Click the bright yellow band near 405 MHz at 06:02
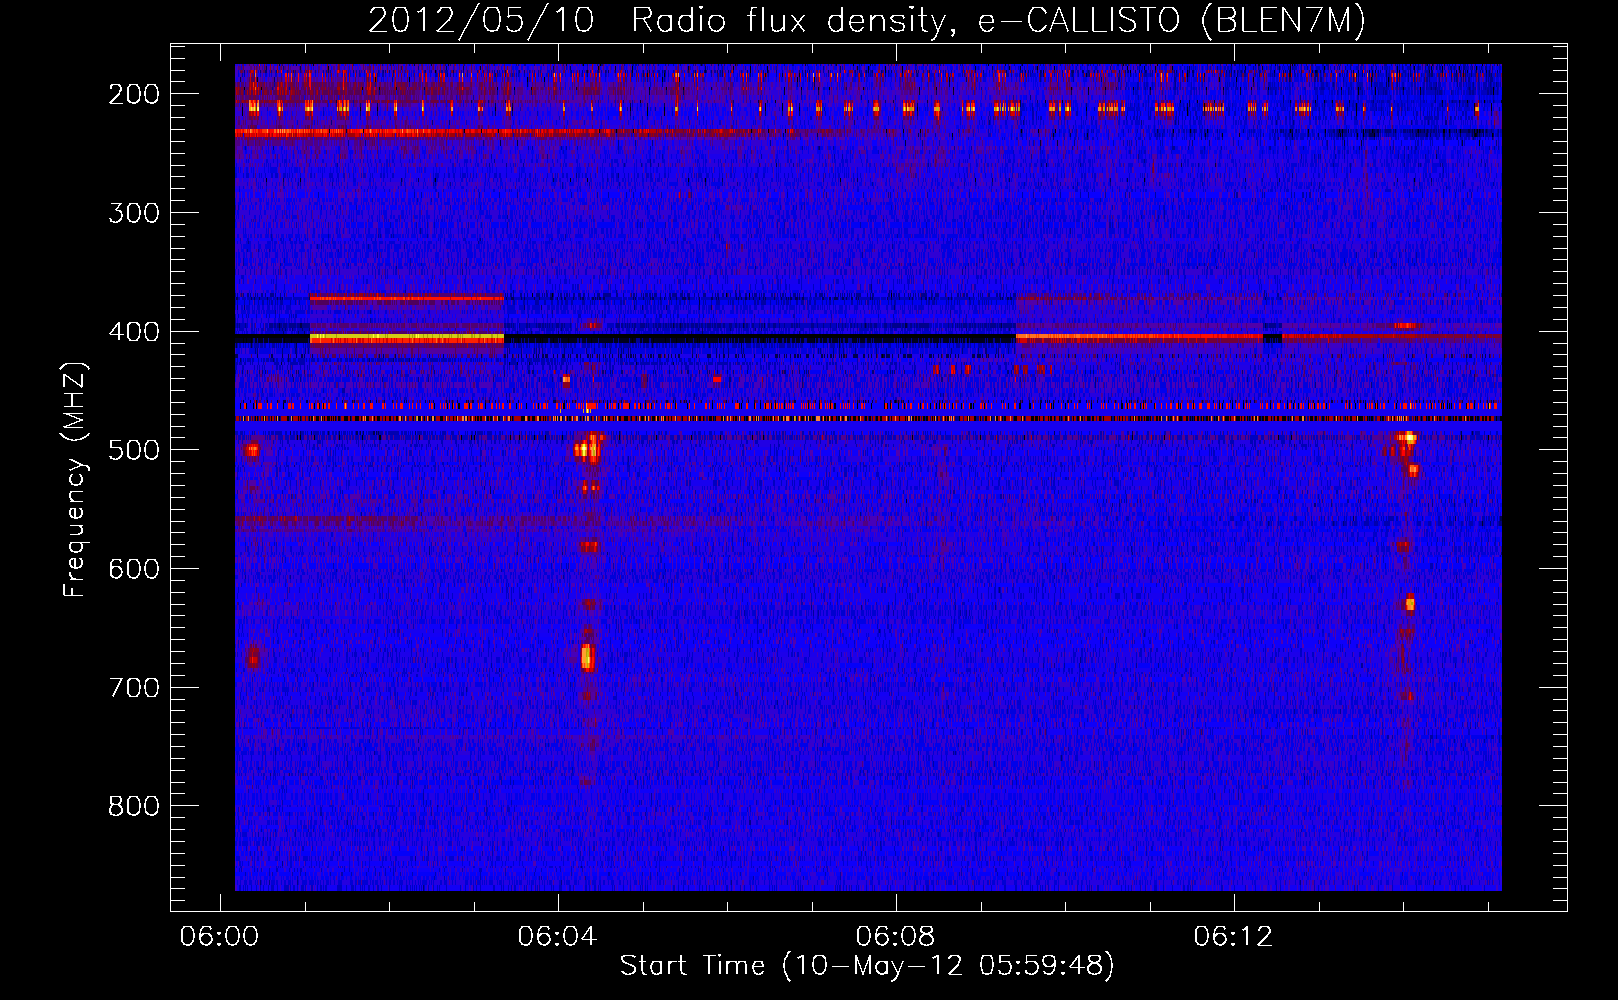Viewport: 1618px width, 1000px height. [x=407, y=339]
